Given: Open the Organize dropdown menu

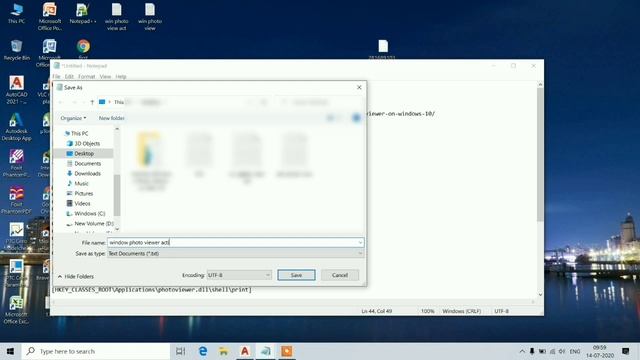Looking at the screenshot, I should [x=73, y=118].
